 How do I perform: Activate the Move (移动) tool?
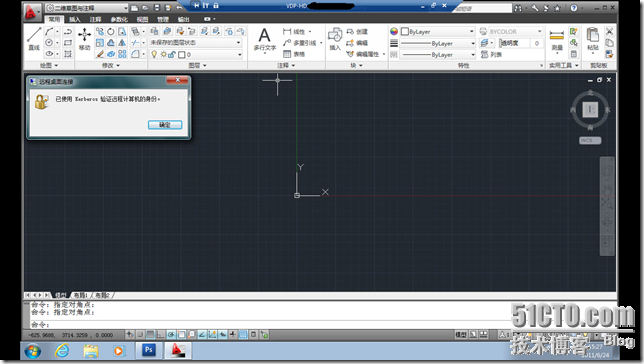tap(85, 39)
